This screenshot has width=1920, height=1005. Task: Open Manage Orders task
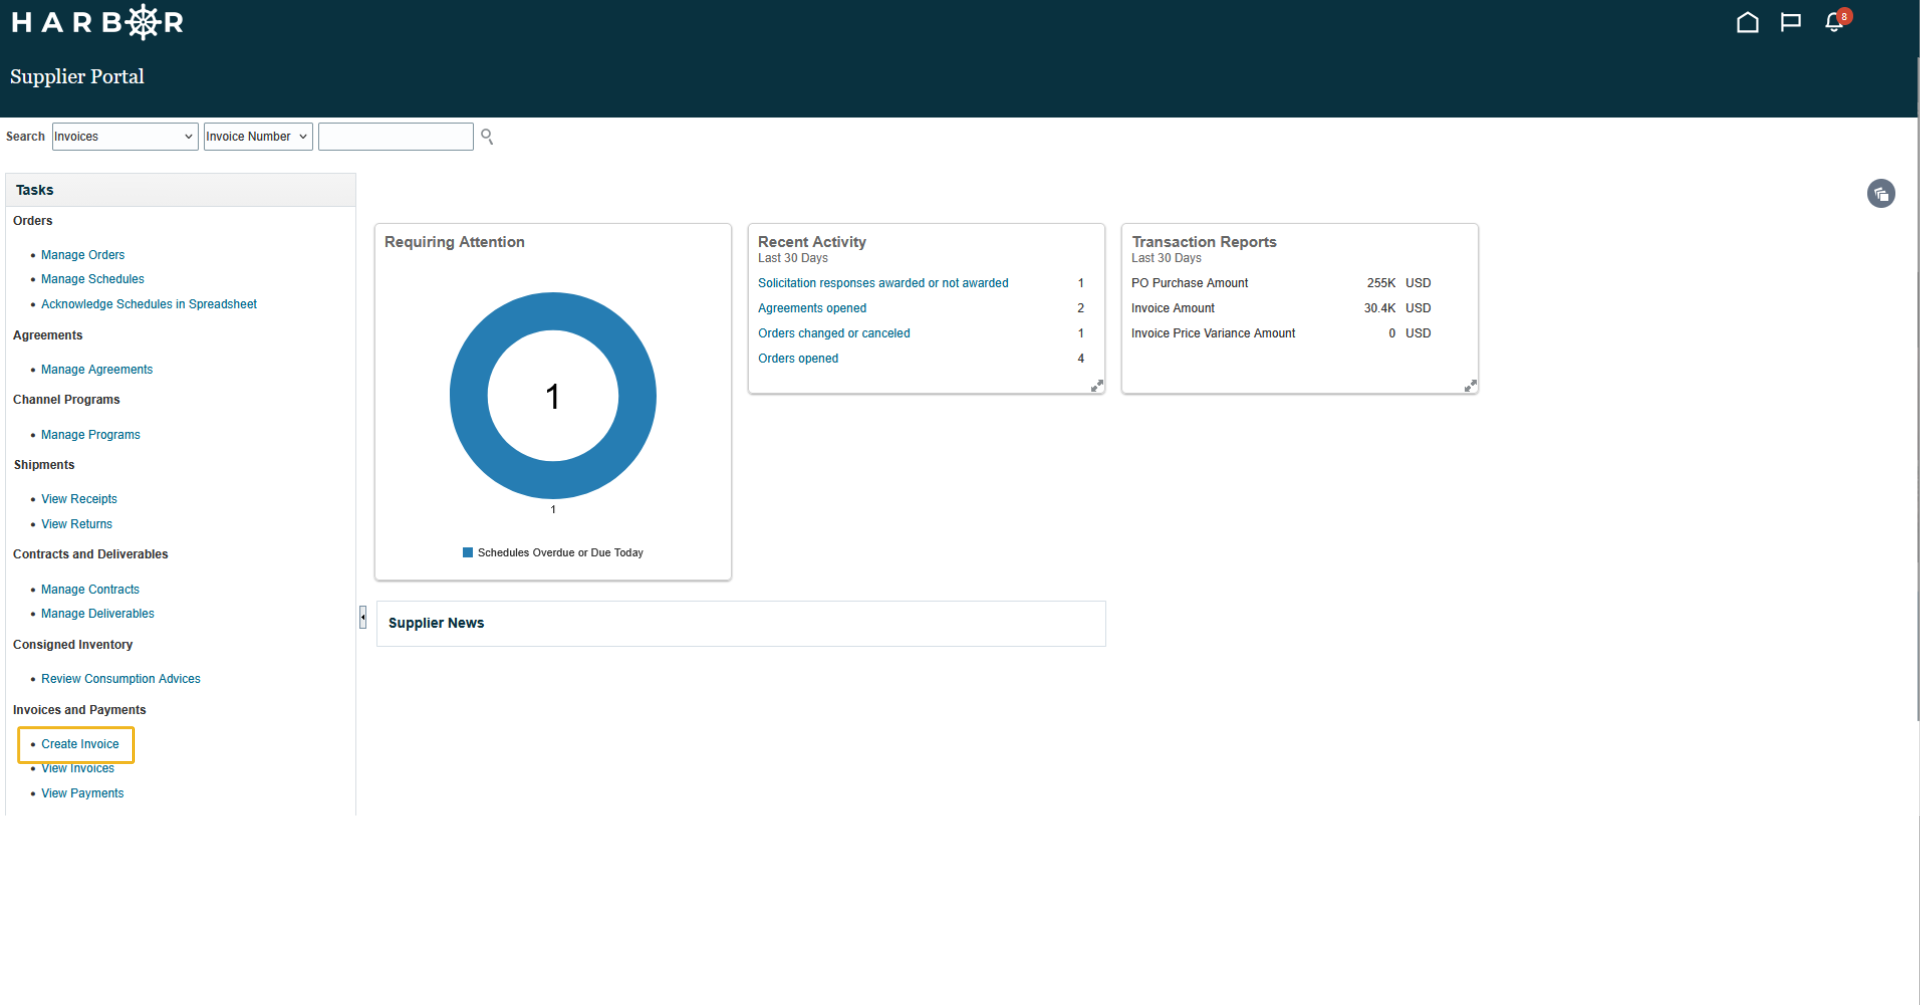[83, 255]
